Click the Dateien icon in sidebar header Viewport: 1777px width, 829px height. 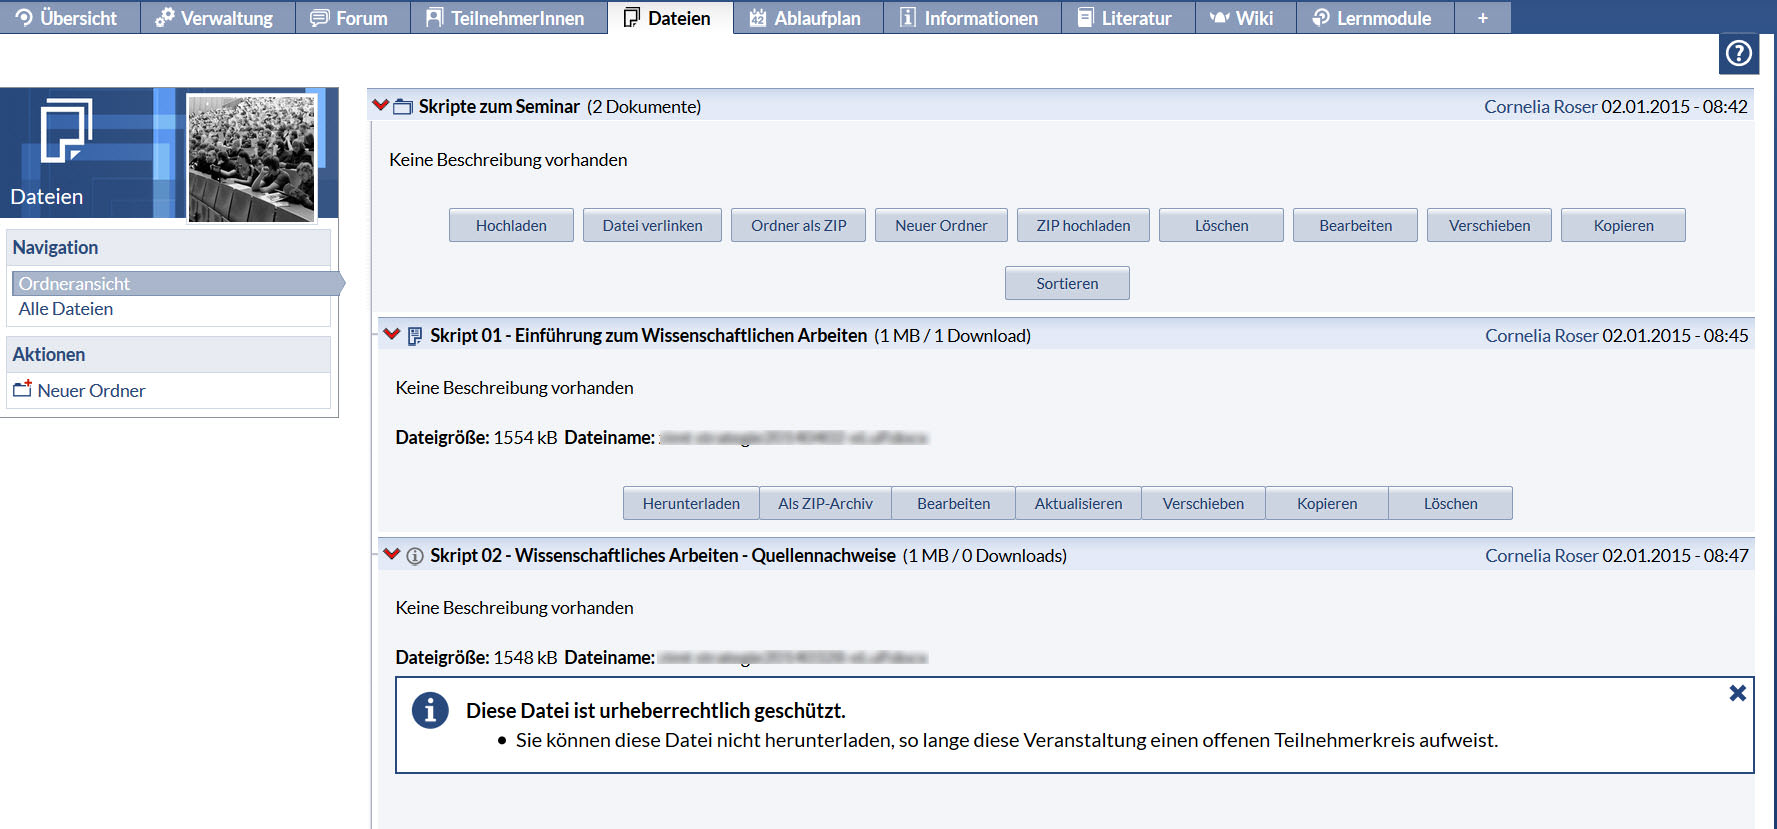pyautogui.click(x=65, y=131)
